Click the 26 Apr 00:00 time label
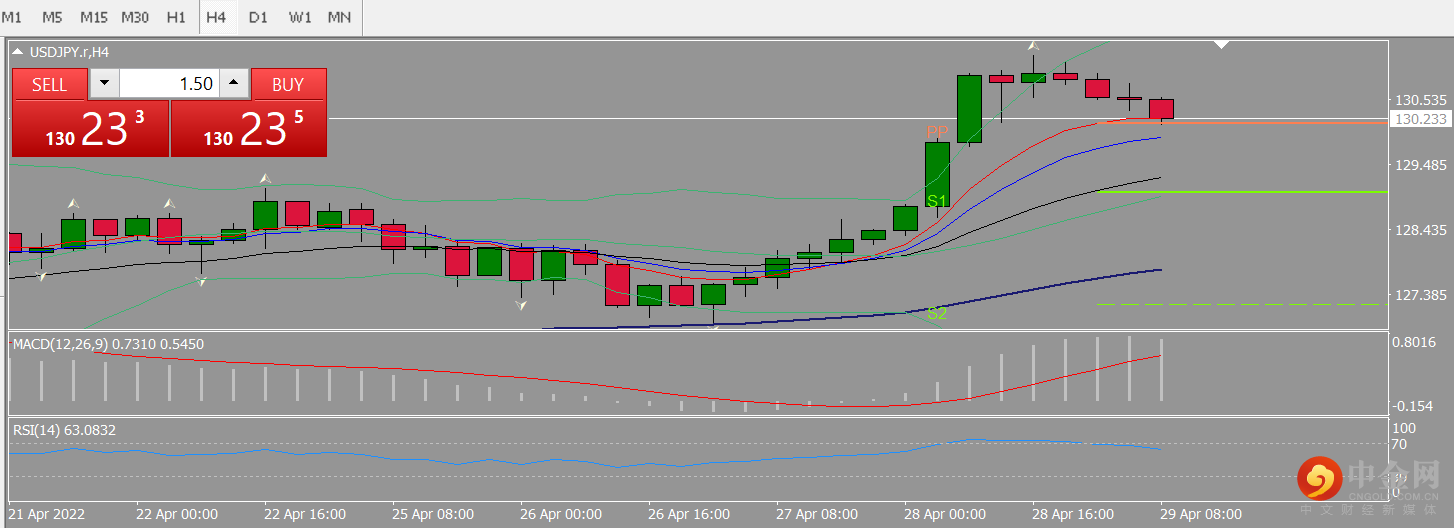1454x528 pixels. [561, 514]
